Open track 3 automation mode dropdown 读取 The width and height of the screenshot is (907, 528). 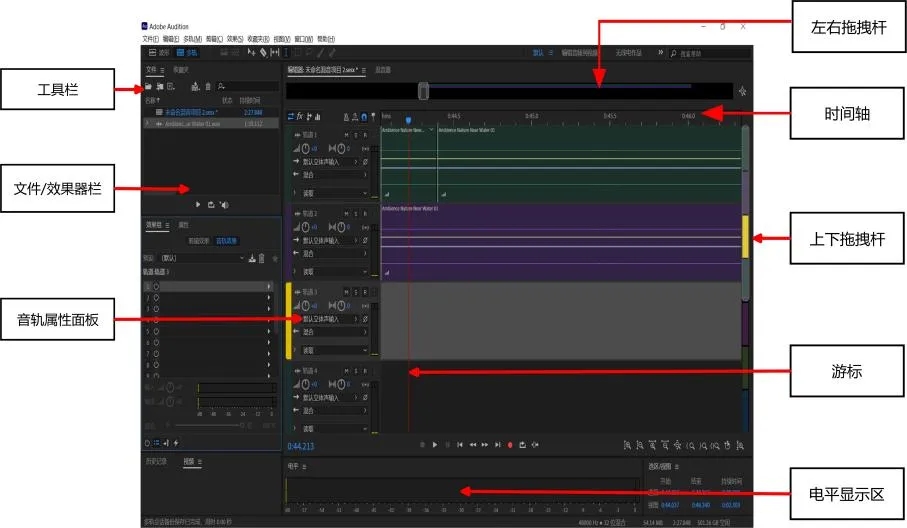tap(329, 350)
